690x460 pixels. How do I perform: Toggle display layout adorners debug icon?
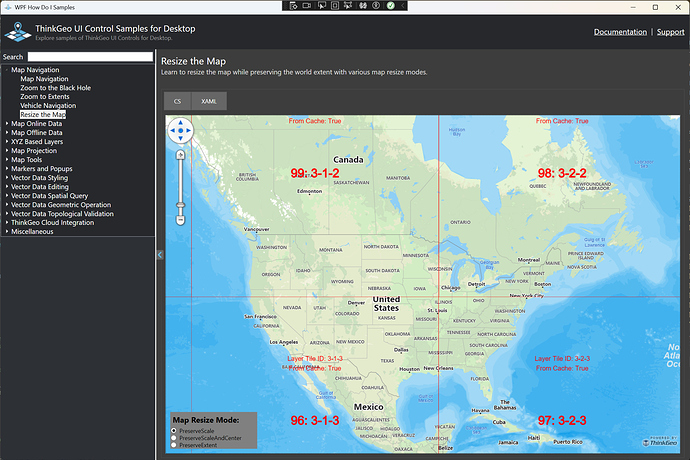[x=335, y=6]
